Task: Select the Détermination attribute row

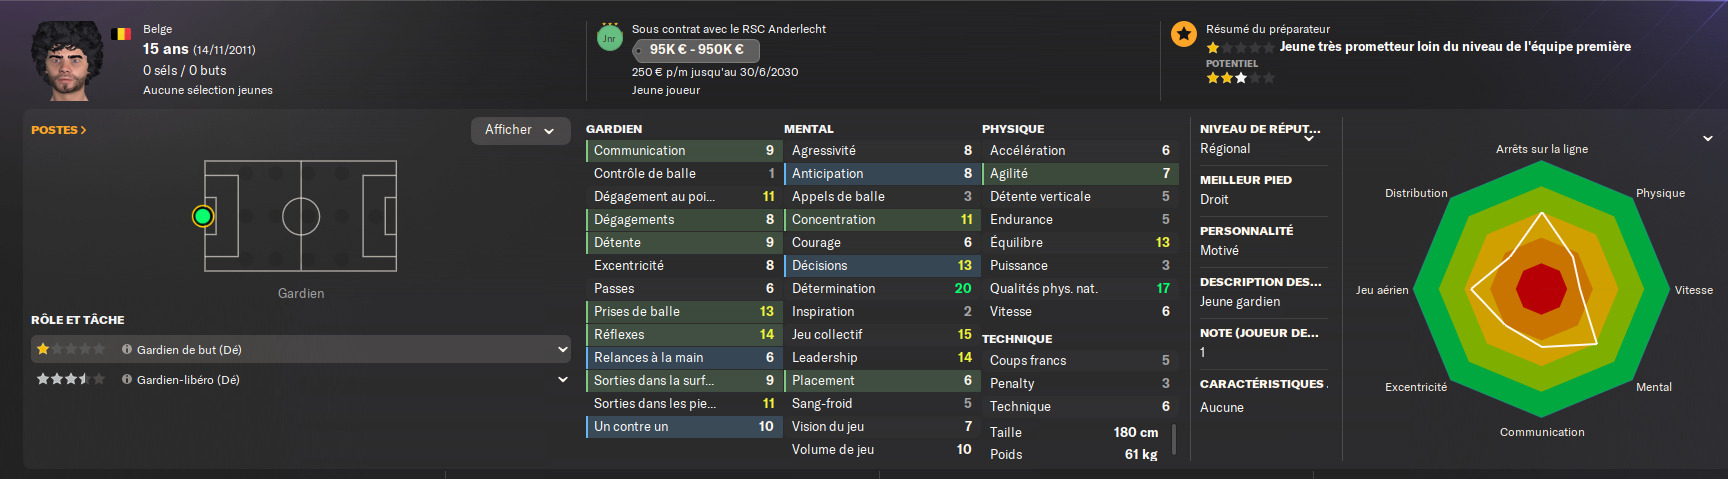Action: click(x=880, y=289)
